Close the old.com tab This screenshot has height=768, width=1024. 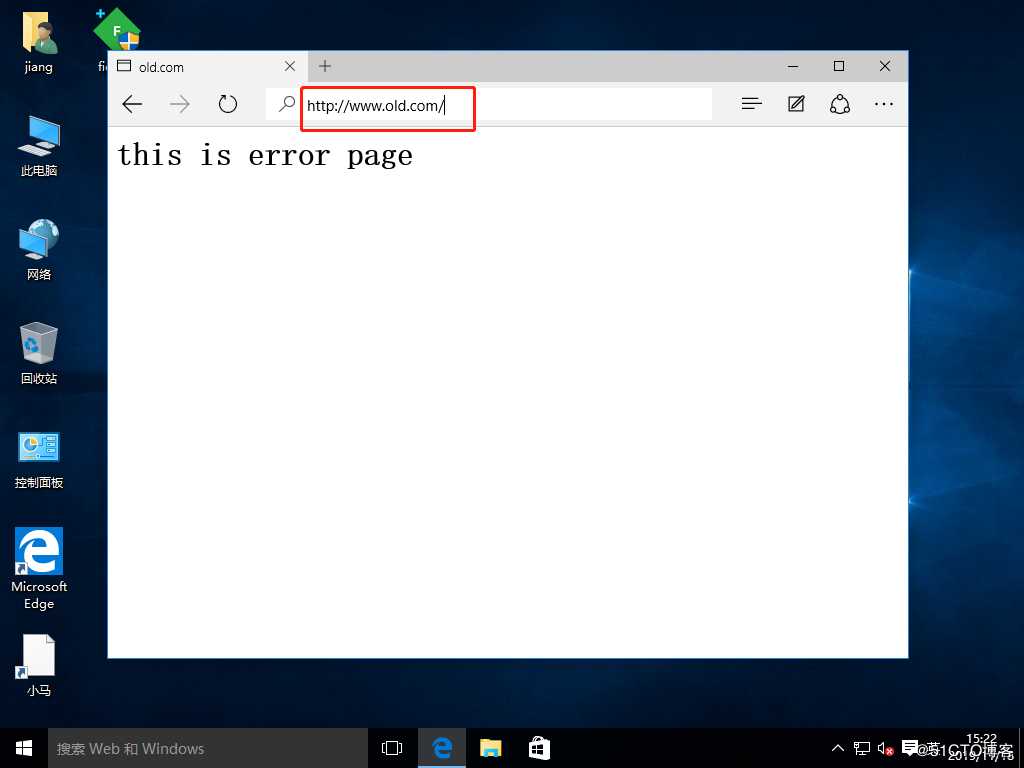click(290, 66)
